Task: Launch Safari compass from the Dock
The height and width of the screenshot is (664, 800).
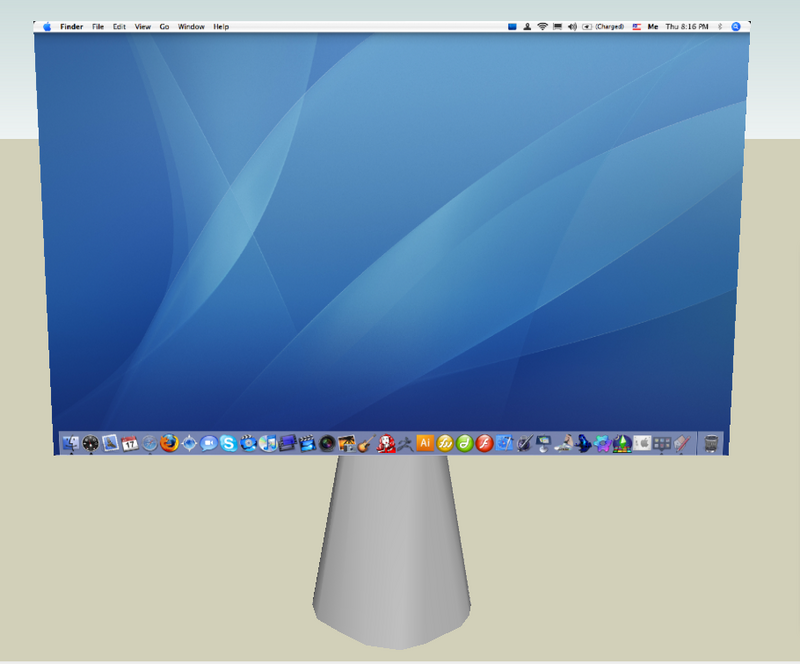Action: pyautogui.click(x=149, y=443)
